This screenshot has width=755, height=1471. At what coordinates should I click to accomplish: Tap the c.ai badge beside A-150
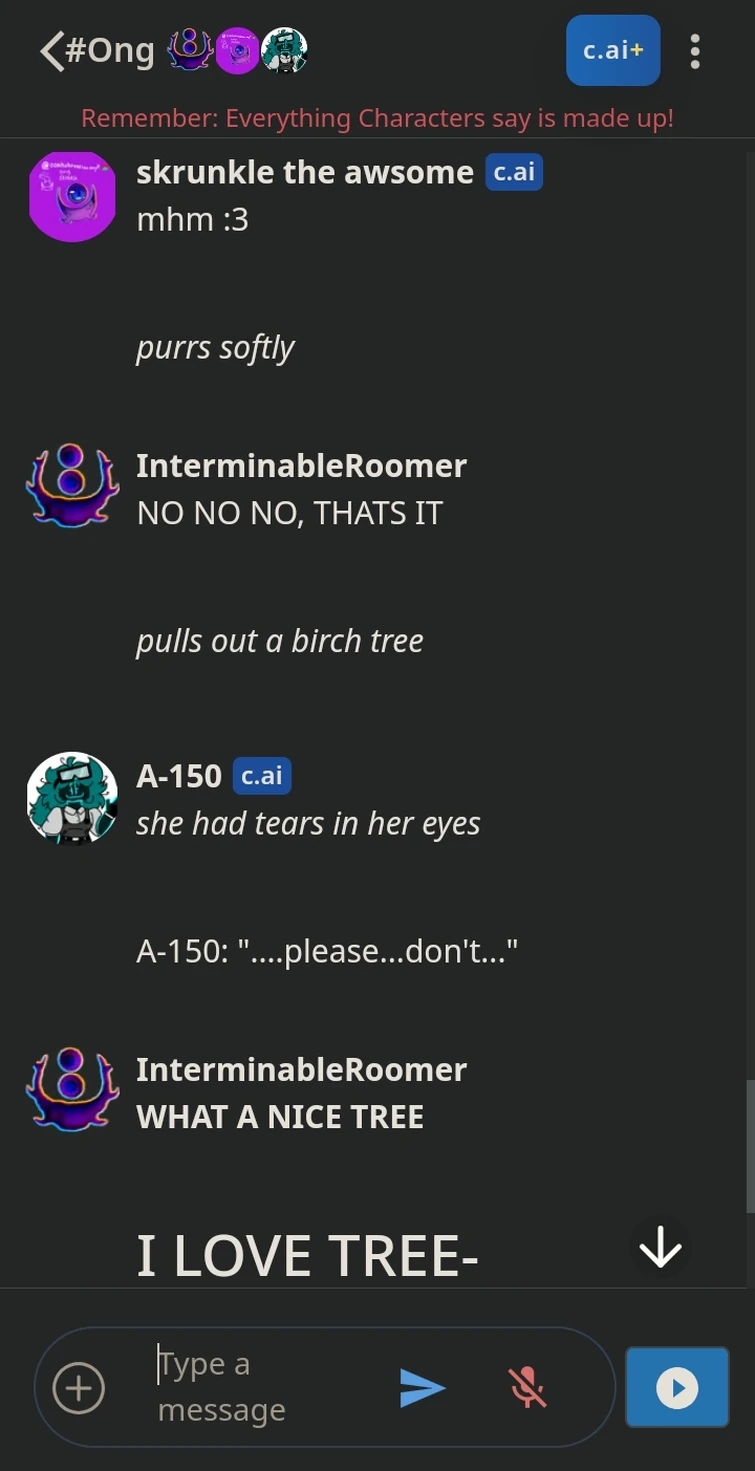[262, 776]
